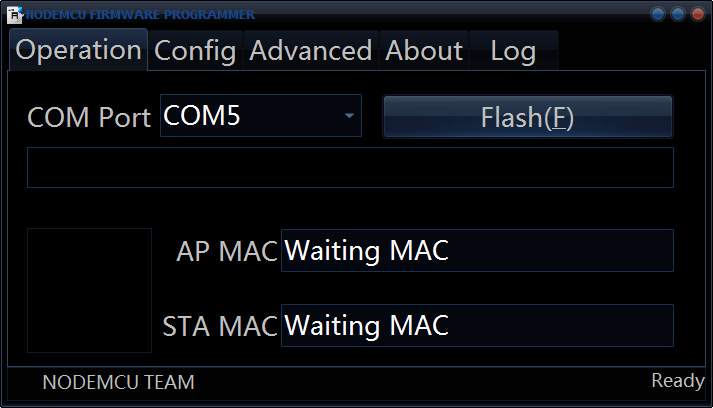Click the COM Port label
The height and width of the screenshot is (408, 713).
click(90, 117)
